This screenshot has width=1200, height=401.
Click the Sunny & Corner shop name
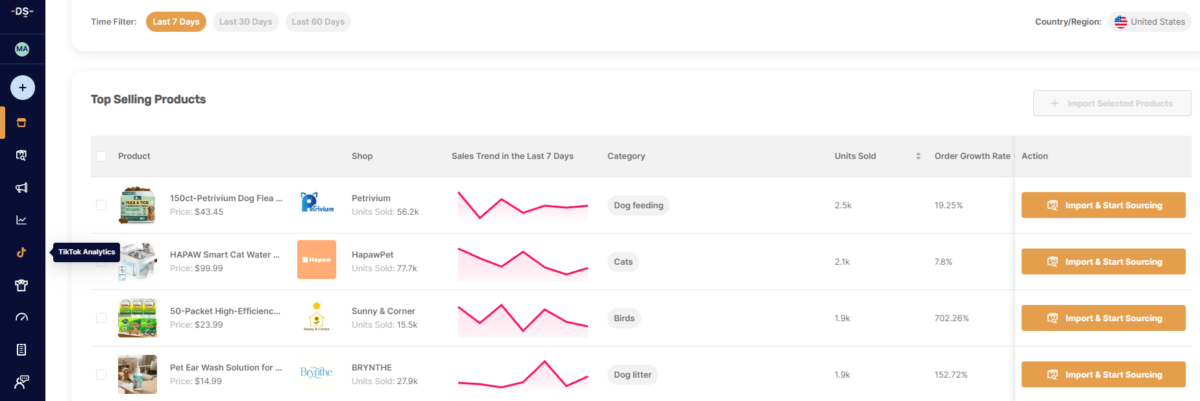point(385,311)
